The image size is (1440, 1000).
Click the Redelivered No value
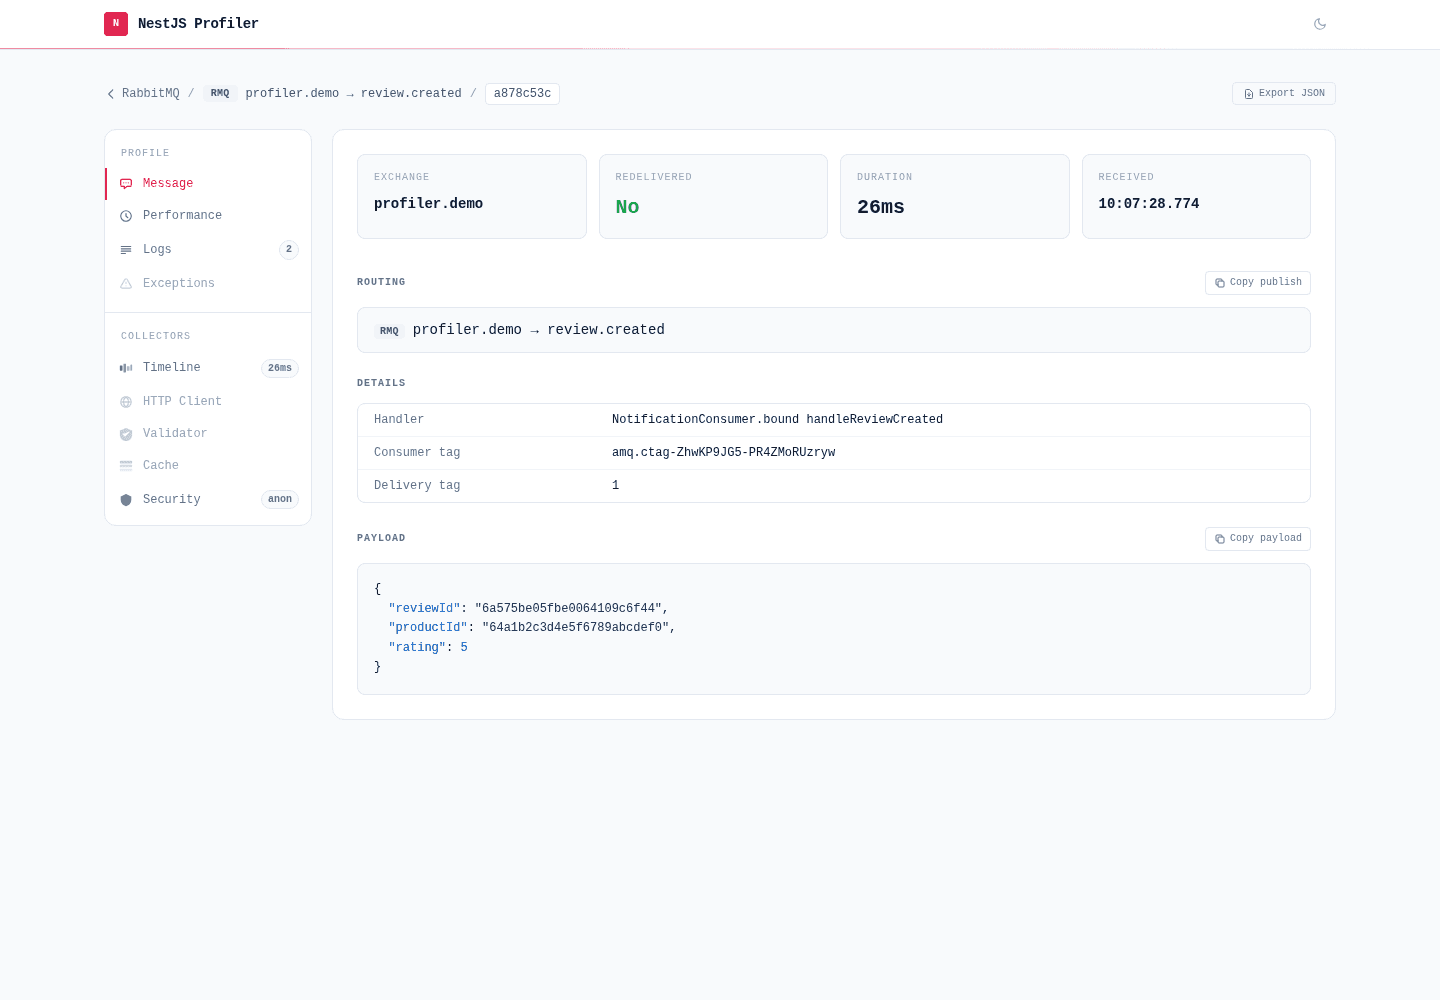tap(627, 207)
